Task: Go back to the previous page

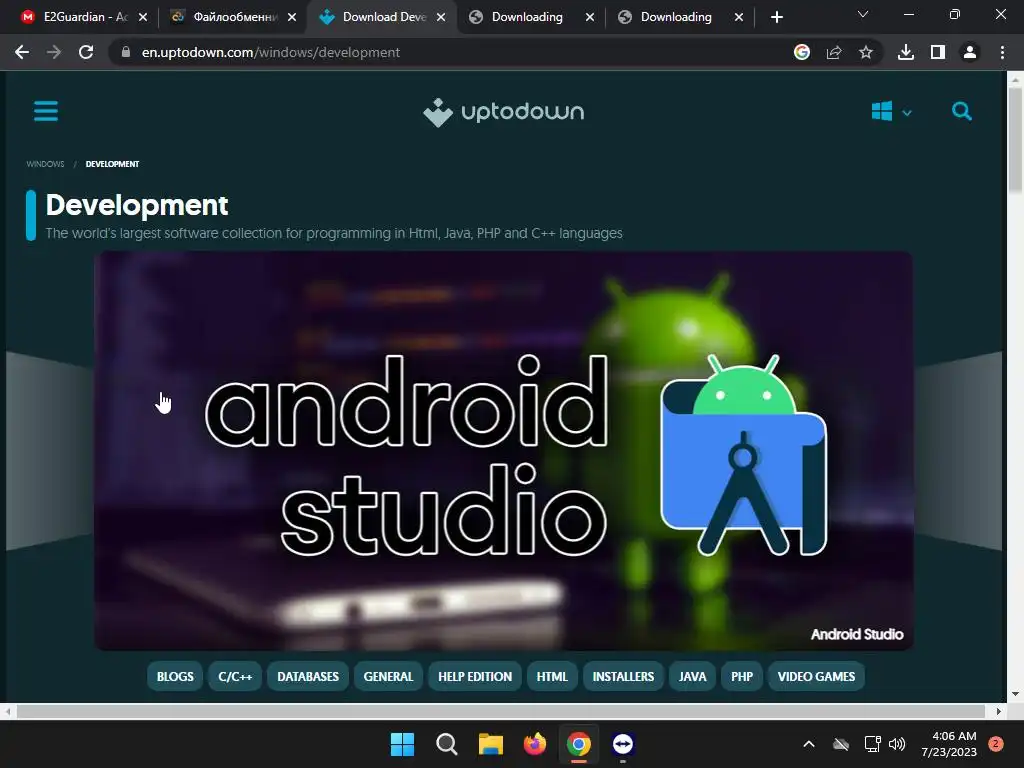Action: (x=22, y=52)
